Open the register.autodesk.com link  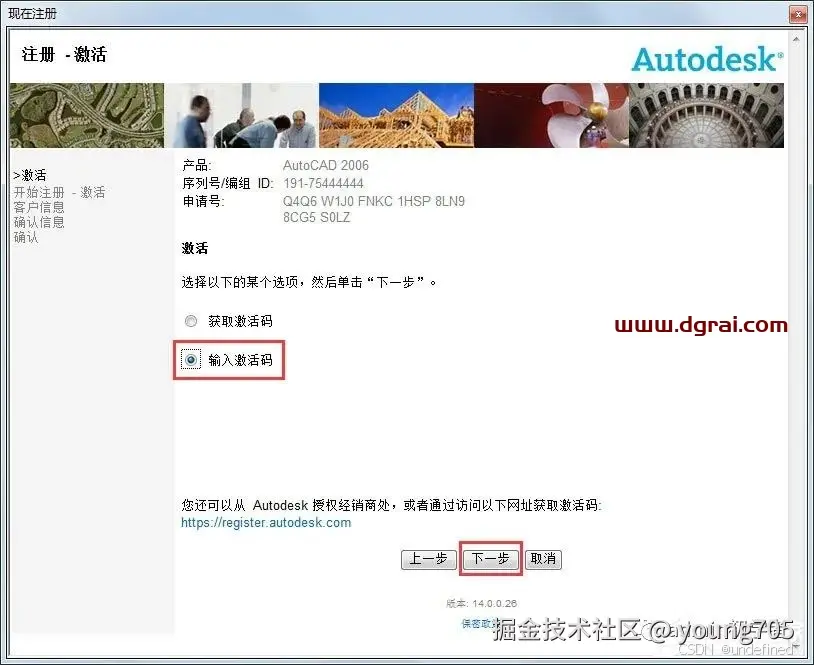(265, 522)
